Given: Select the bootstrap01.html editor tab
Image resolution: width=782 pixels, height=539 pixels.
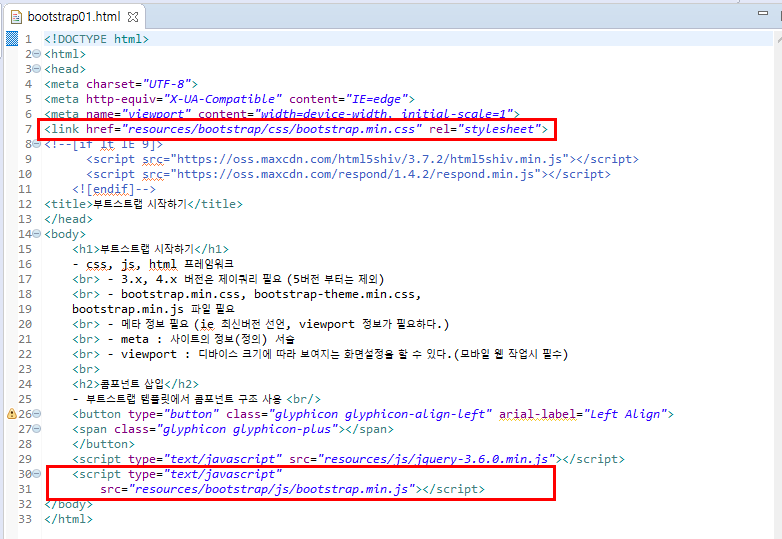Looking at the screenshot, I should point(75,17).
